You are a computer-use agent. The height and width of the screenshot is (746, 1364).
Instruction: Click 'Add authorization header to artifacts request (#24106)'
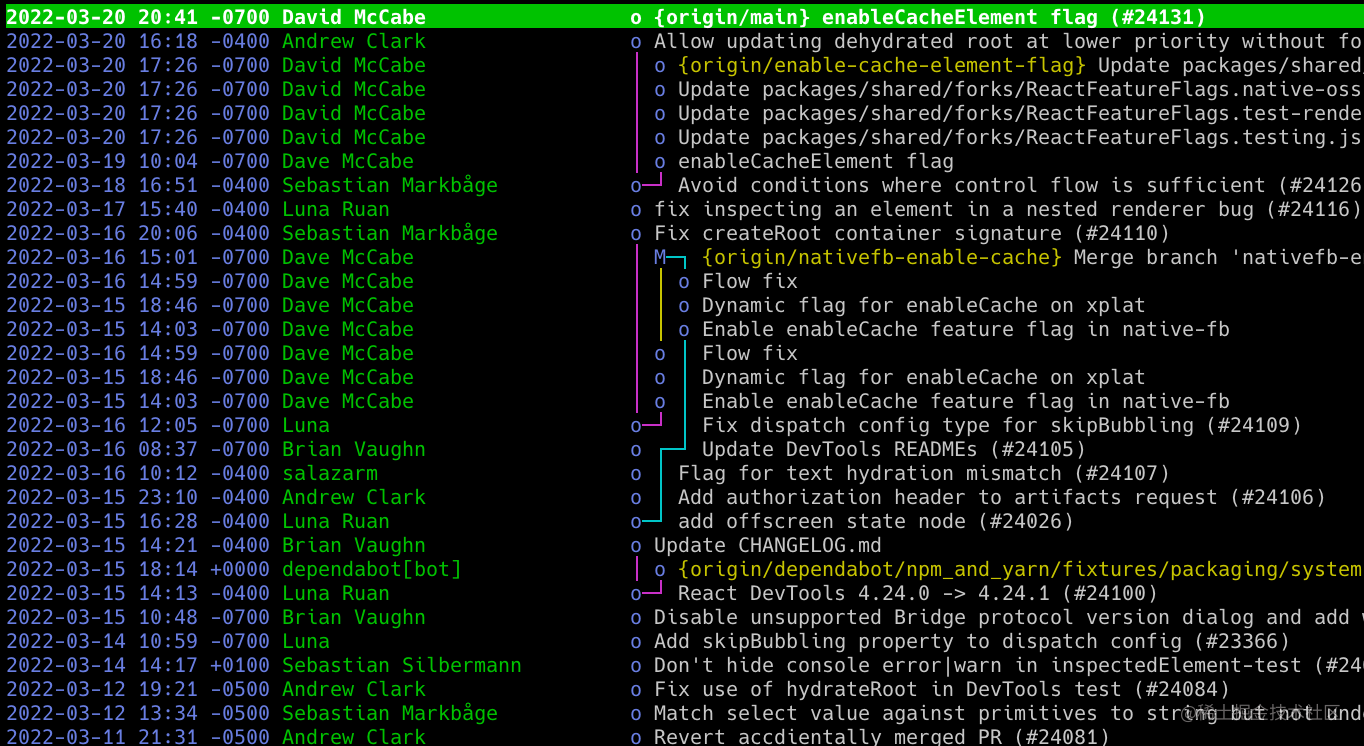1002,497
